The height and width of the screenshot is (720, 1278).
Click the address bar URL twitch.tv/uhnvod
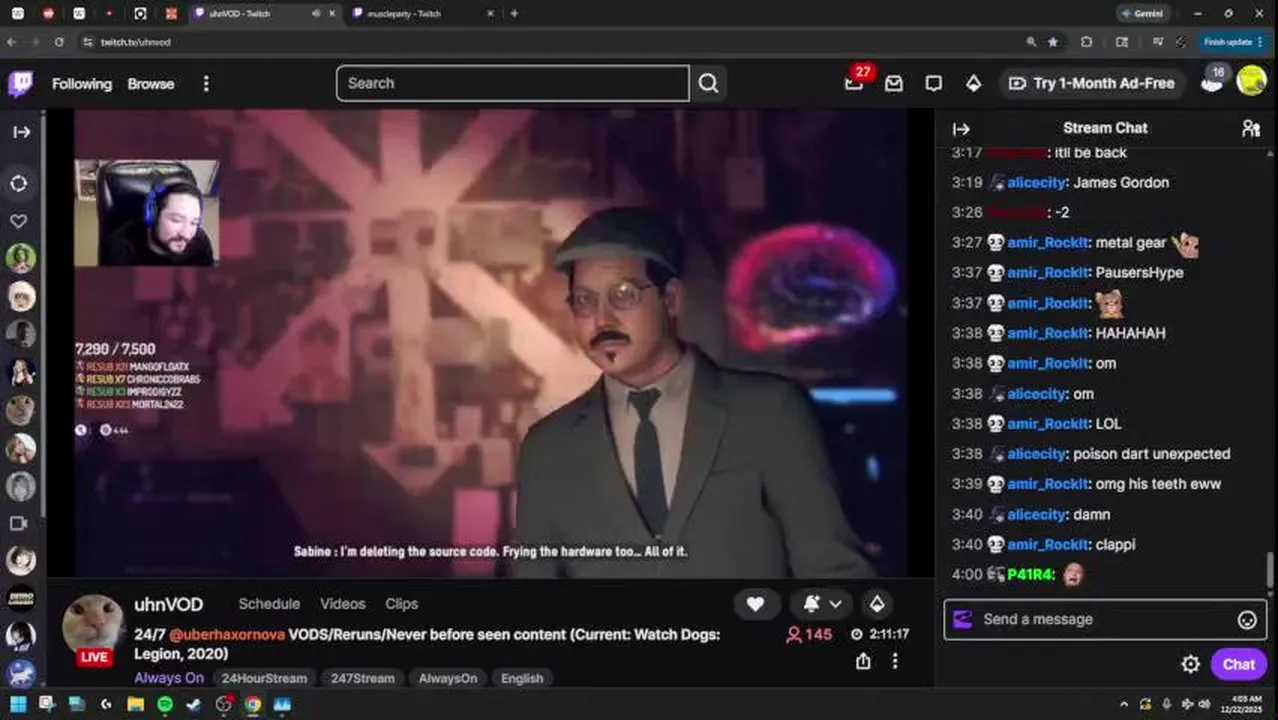(x=135, y=43)
